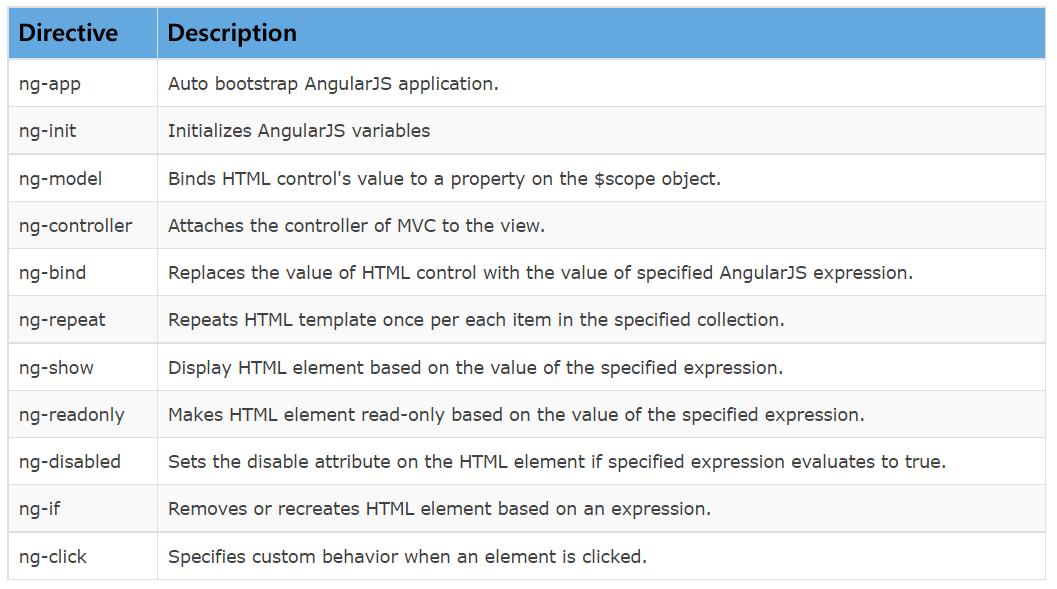The height and width of the screenshot is (589, 1057).
Task: Select the ng-disabled directive cell
Action: point(83,462)
